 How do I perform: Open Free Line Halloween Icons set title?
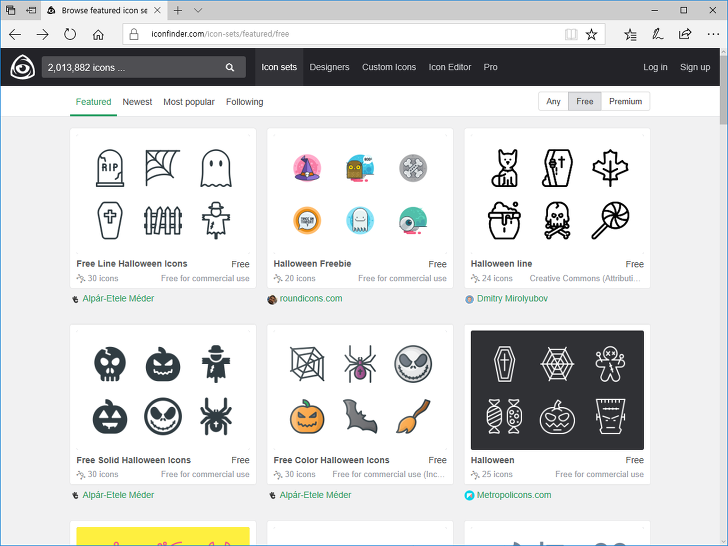point(132,264)
